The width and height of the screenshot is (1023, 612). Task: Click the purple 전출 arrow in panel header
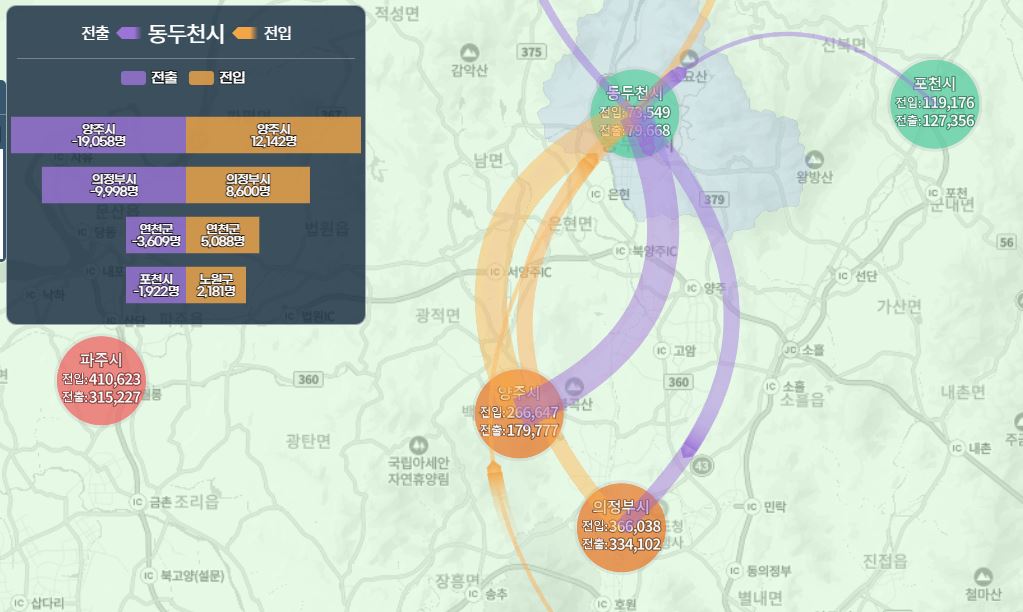[x=128, y=33]
